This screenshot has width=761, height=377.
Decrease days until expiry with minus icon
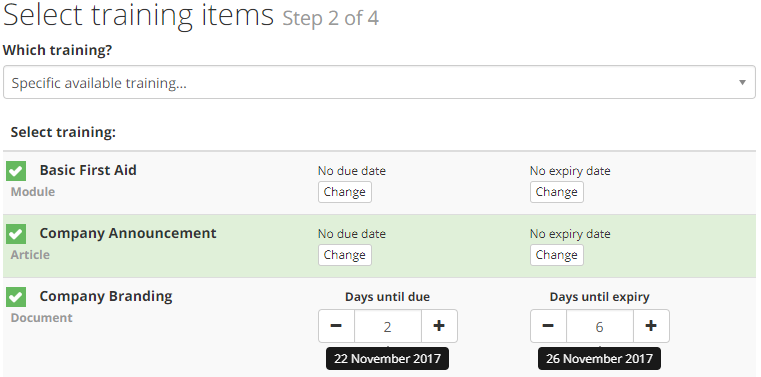548,326
